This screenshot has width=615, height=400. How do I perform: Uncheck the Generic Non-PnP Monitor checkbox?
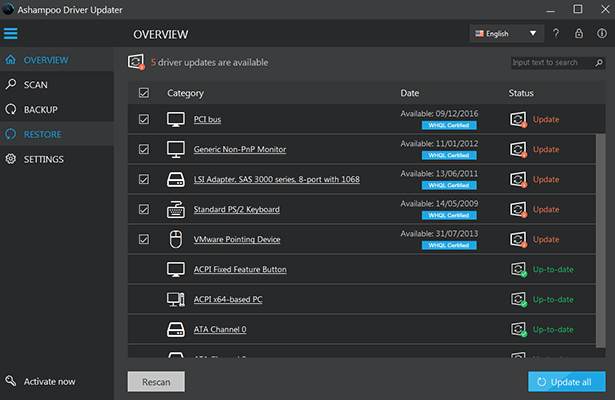[x=143, y=150]
